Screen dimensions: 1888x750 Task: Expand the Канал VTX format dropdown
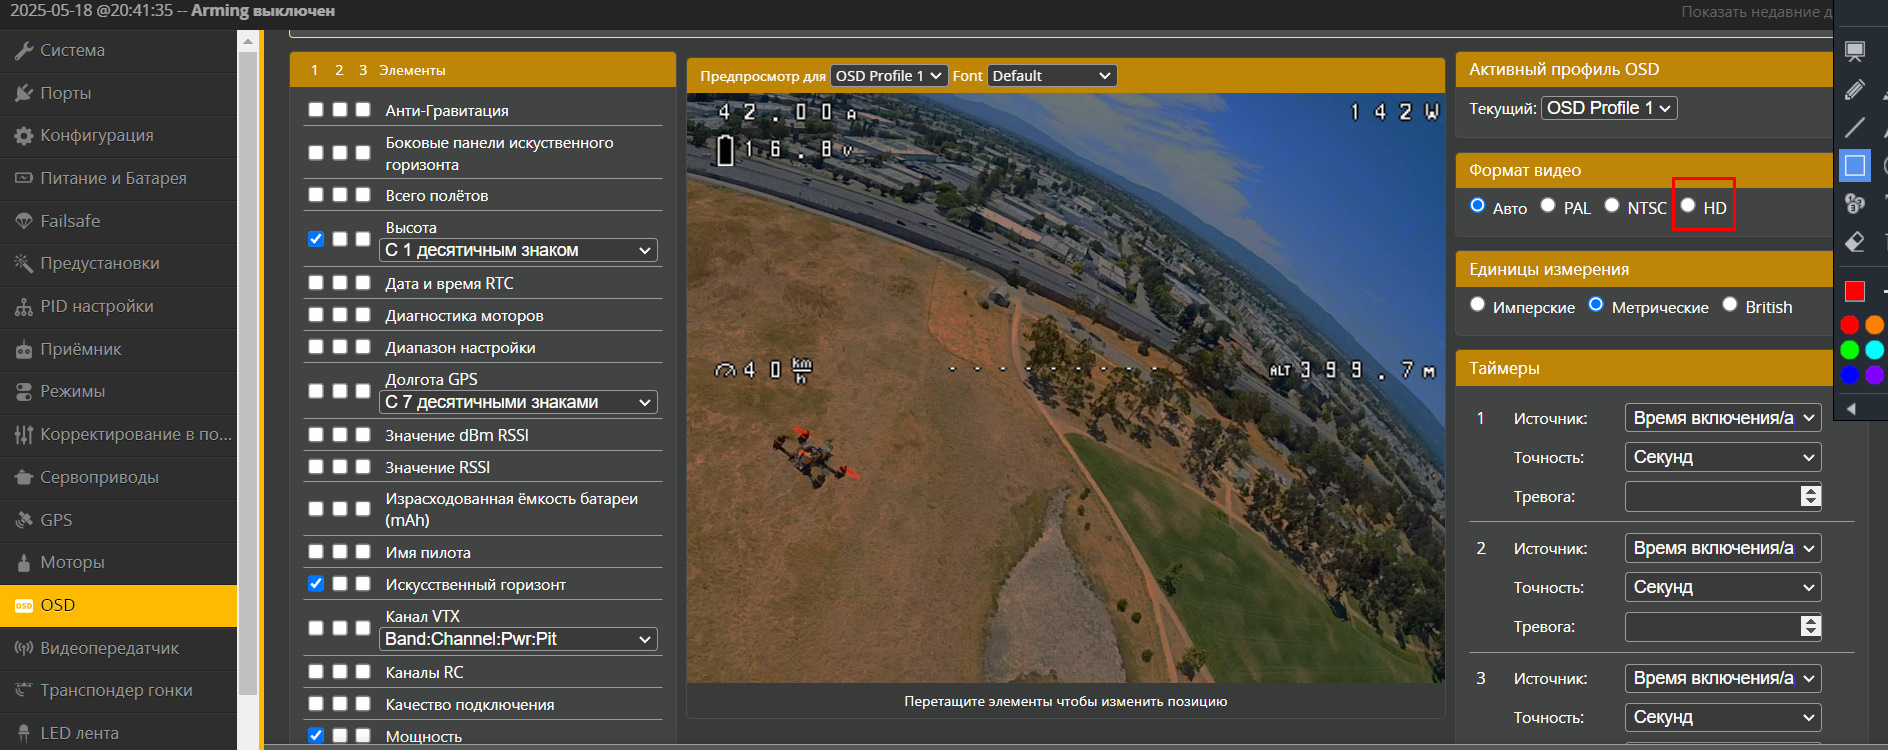[x=518, y=639]
